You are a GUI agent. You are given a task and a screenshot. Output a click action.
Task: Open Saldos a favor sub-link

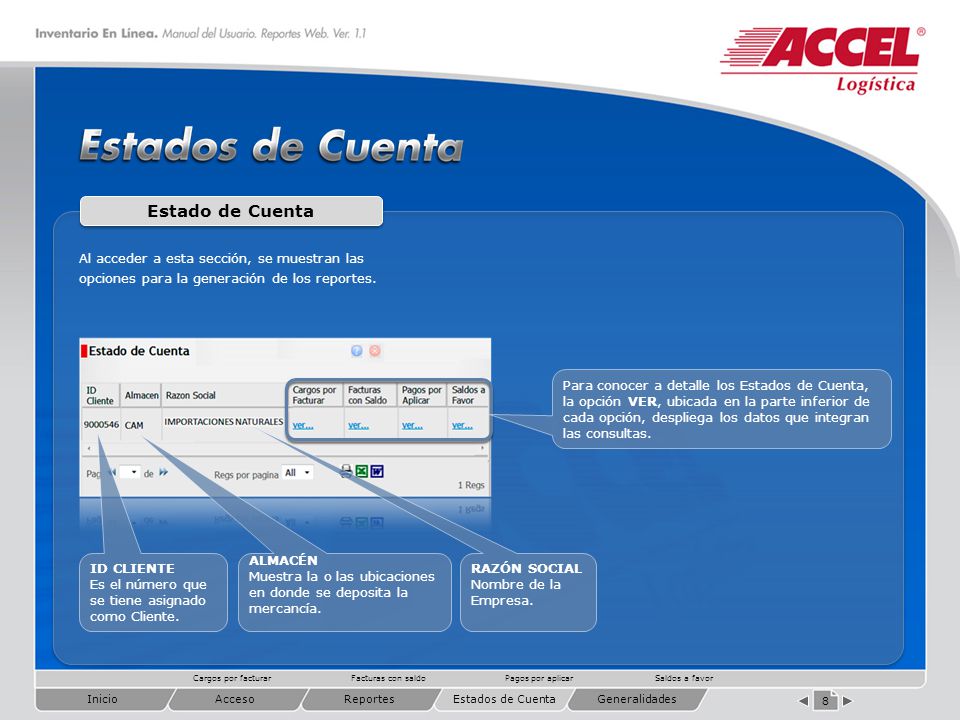(684, 678)
